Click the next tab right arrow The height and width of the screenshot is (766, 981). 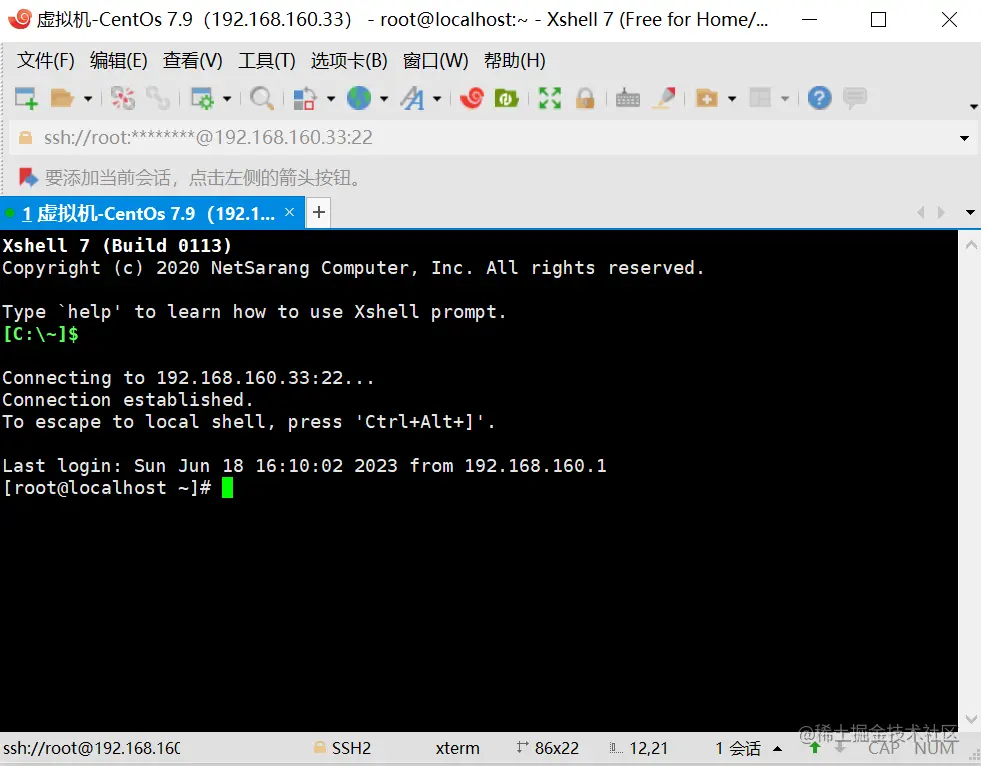[941, 213]
